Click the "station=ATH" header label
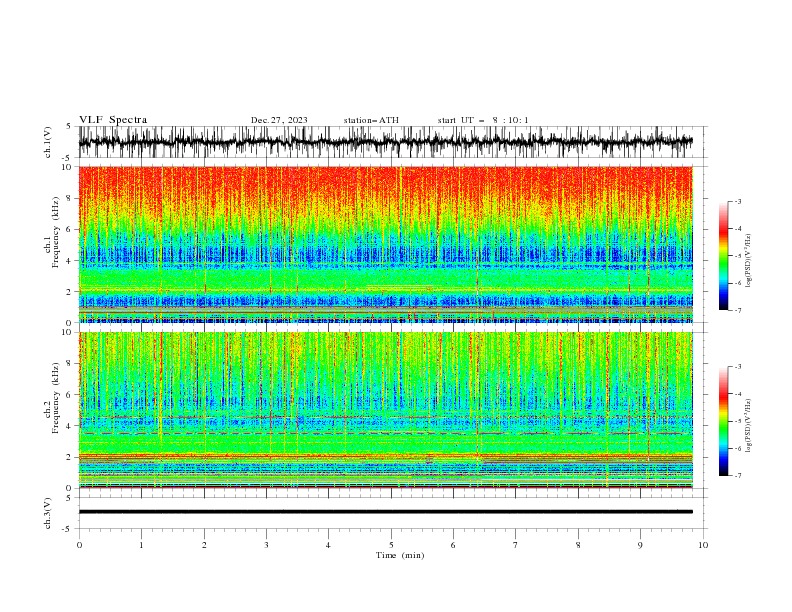Screen dimensions: 792x612 371,120
